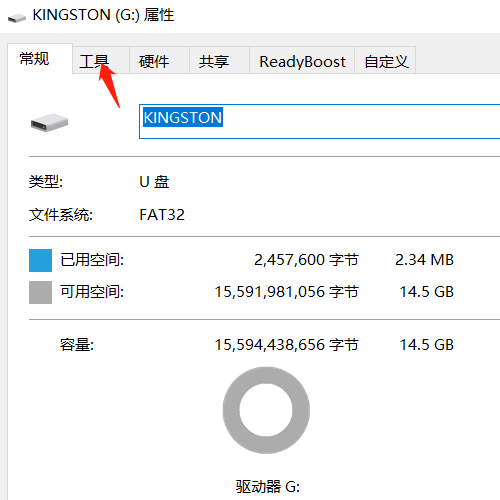Click the drive icon beside the name field
Image resolution: width=500 pixels, height=500 pixels.
[49, 123]
